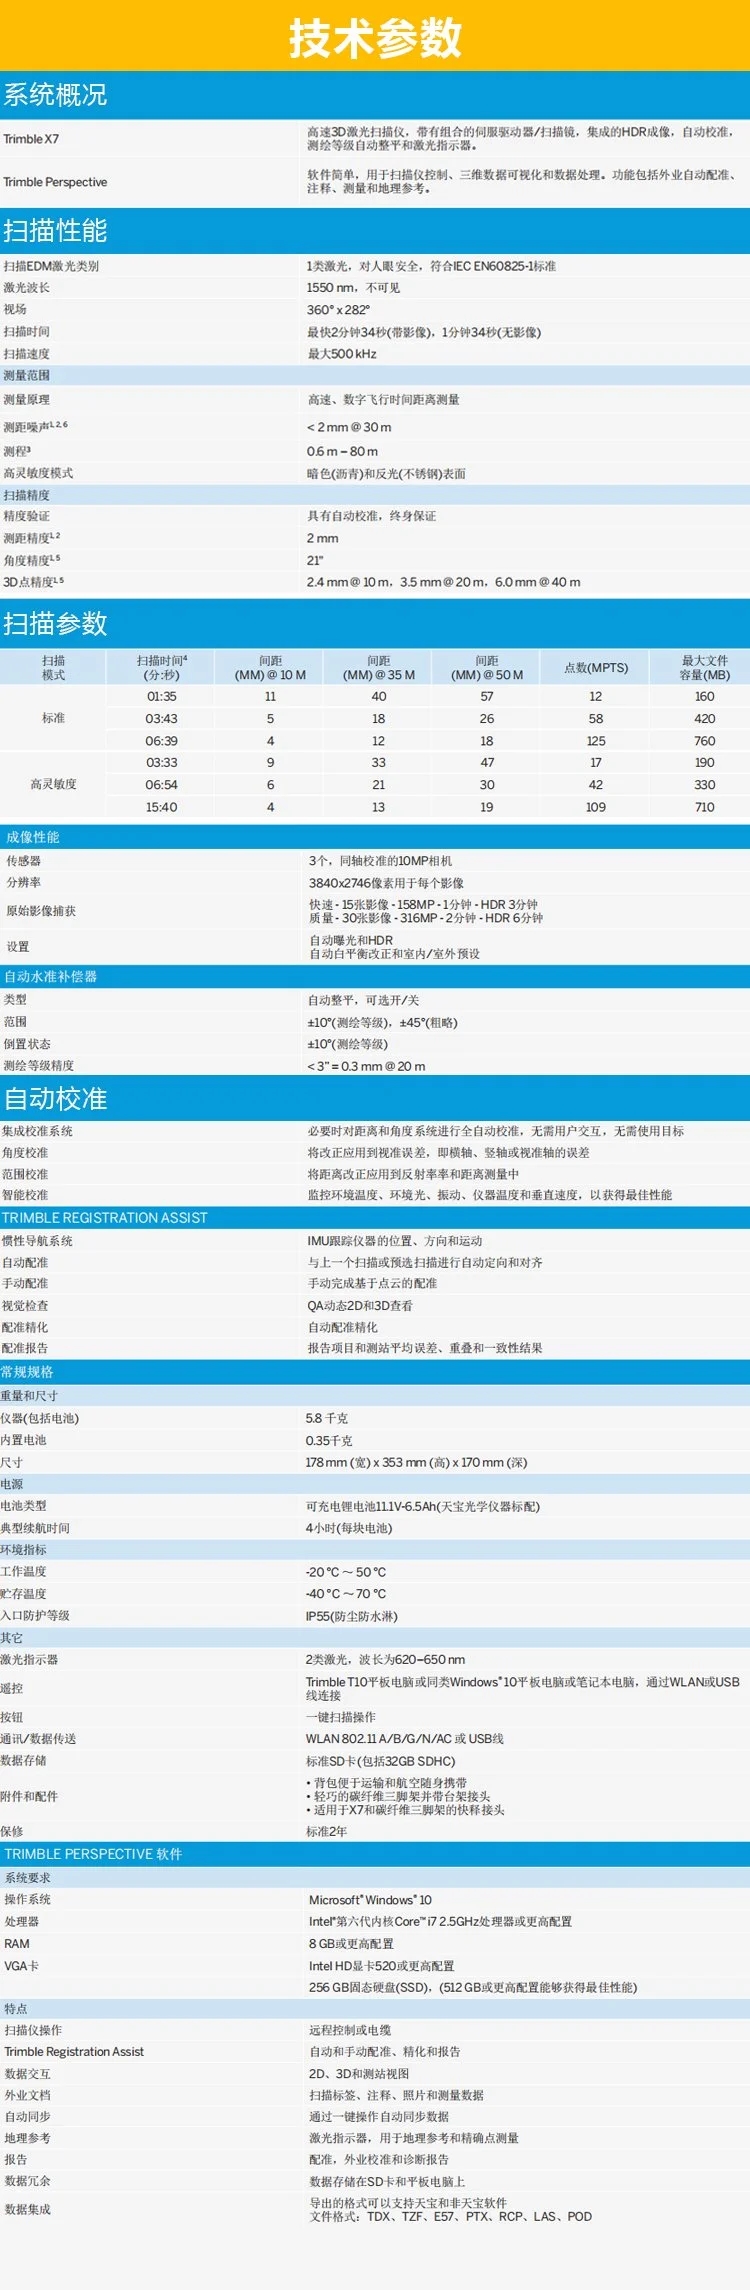The width and height of the screenshot is (750, 2290).
Task: Select the 扫描参数 section header
Action: click(x=375, y=624)
